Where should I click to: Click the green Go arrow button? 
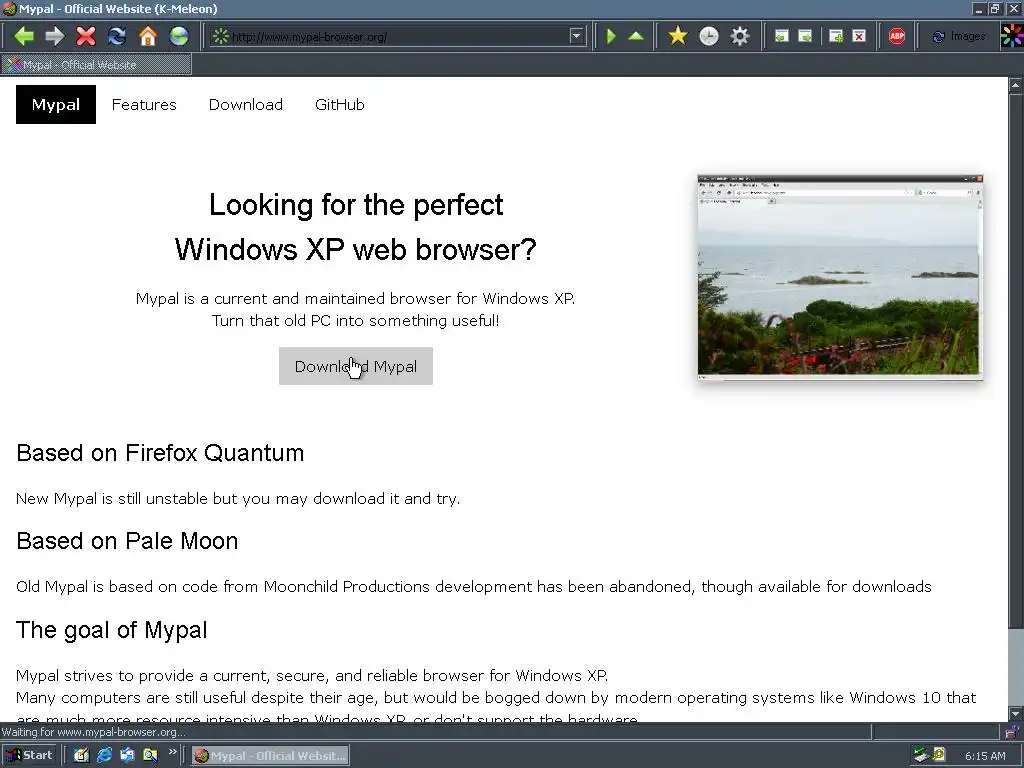[611, 36]
